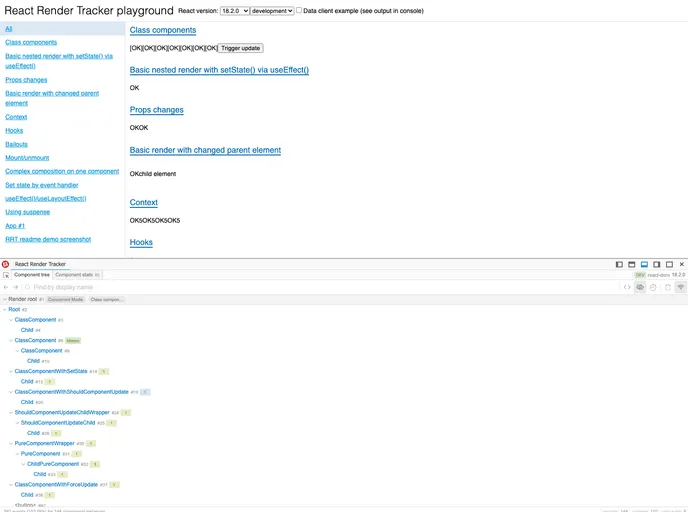This screenshot has width=688, height=512.
Task: Switch to the Component tree tab
Action: coord(32,275)
